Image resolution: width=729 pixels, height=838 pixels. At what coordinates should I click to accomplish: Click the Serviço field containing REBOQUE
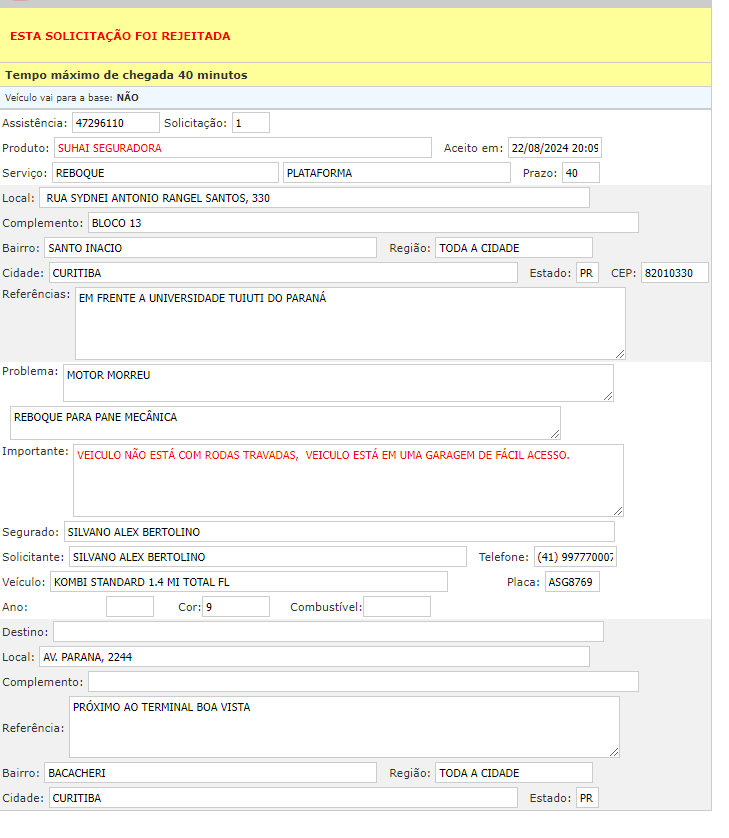[165, 173]
